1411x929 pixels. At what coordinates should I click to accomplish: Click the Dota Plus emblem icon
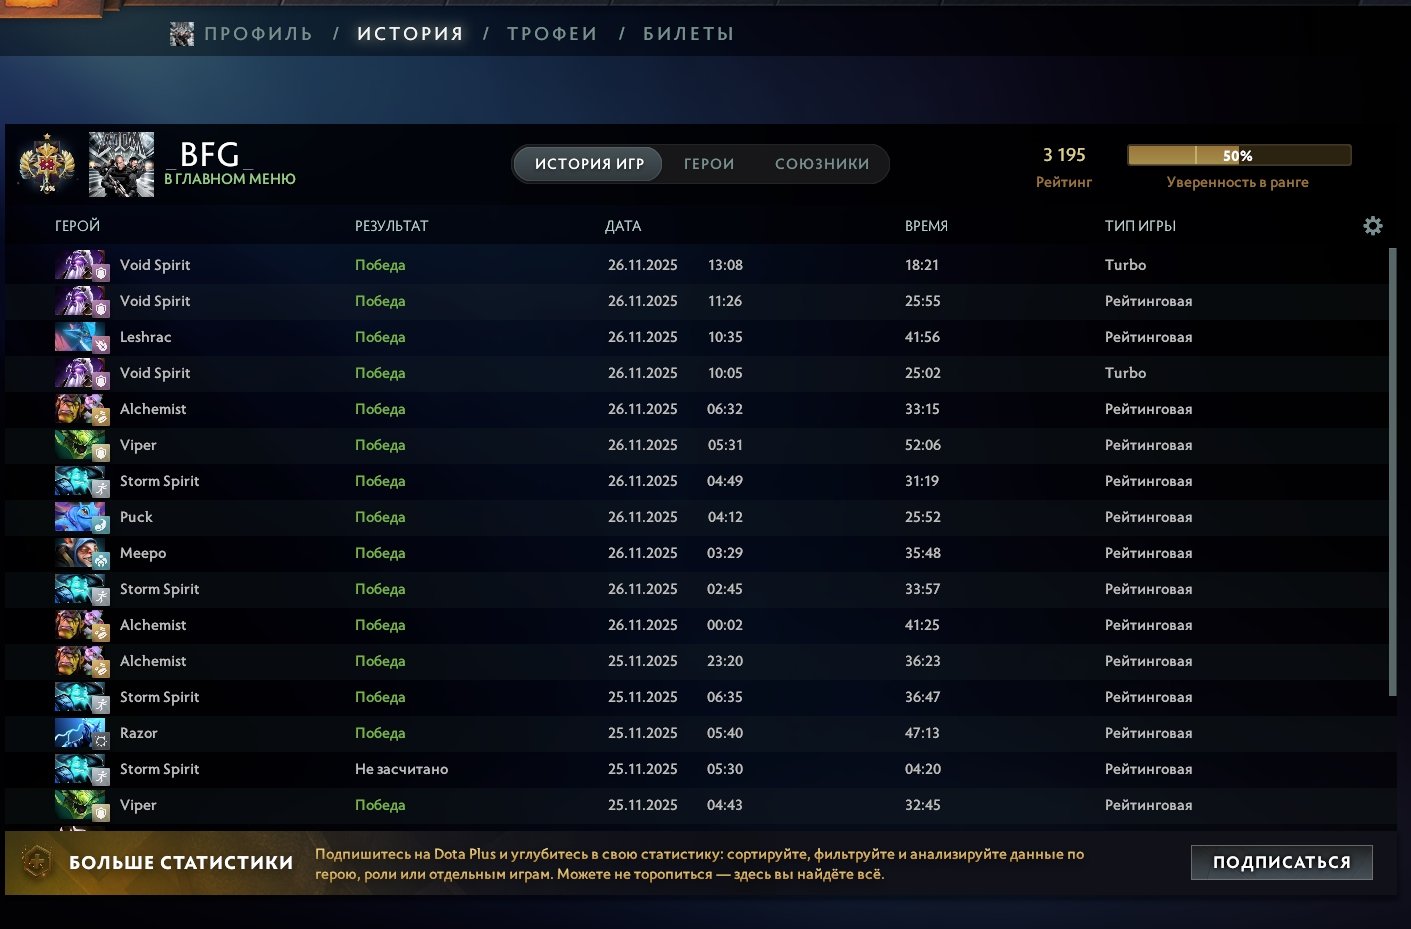[x=37, y=862]
